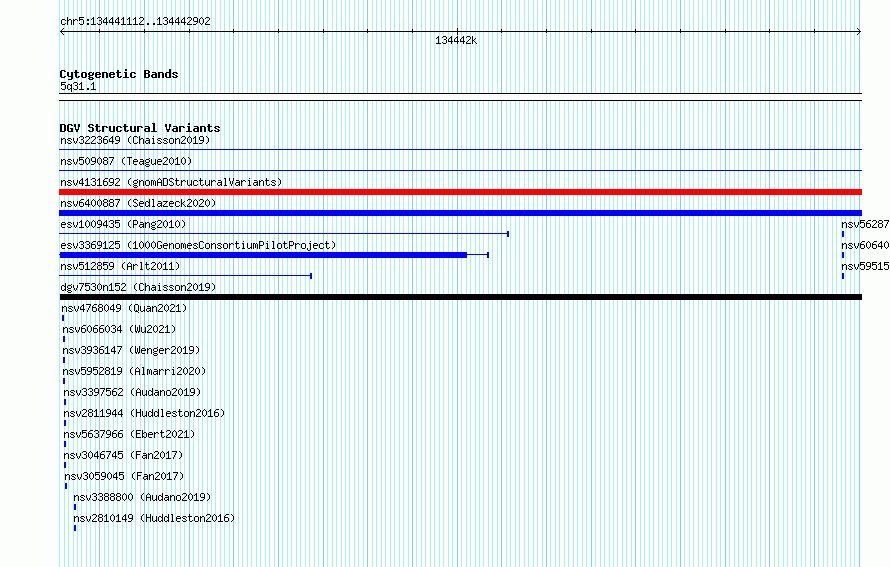
Task: Open variant nsv6066034 (Wu2021)
Action: tap(119, 329)
